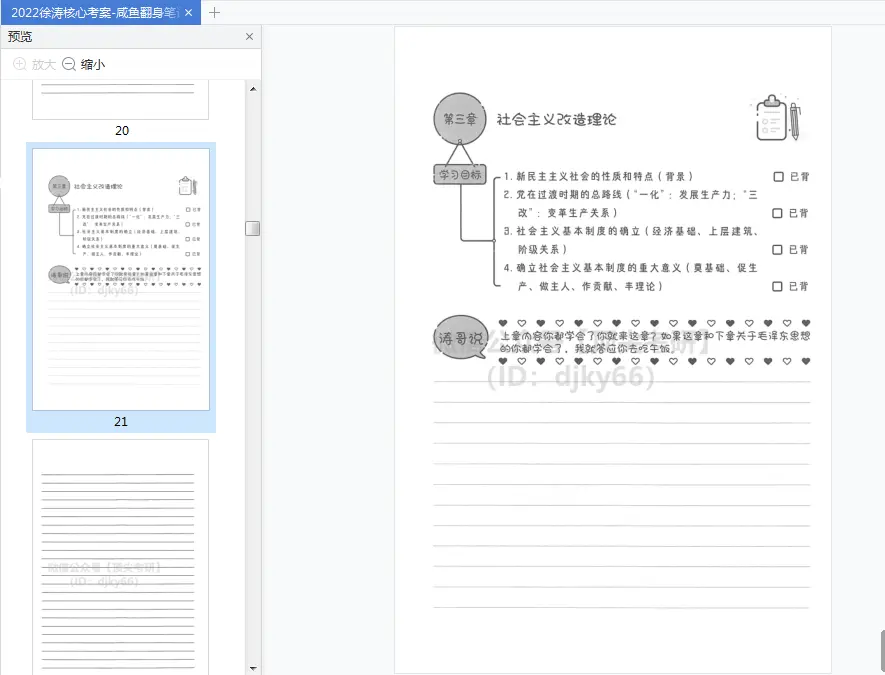Check the 已背 box for item 2 总路线
885x675 pixels.
[777, 213]
